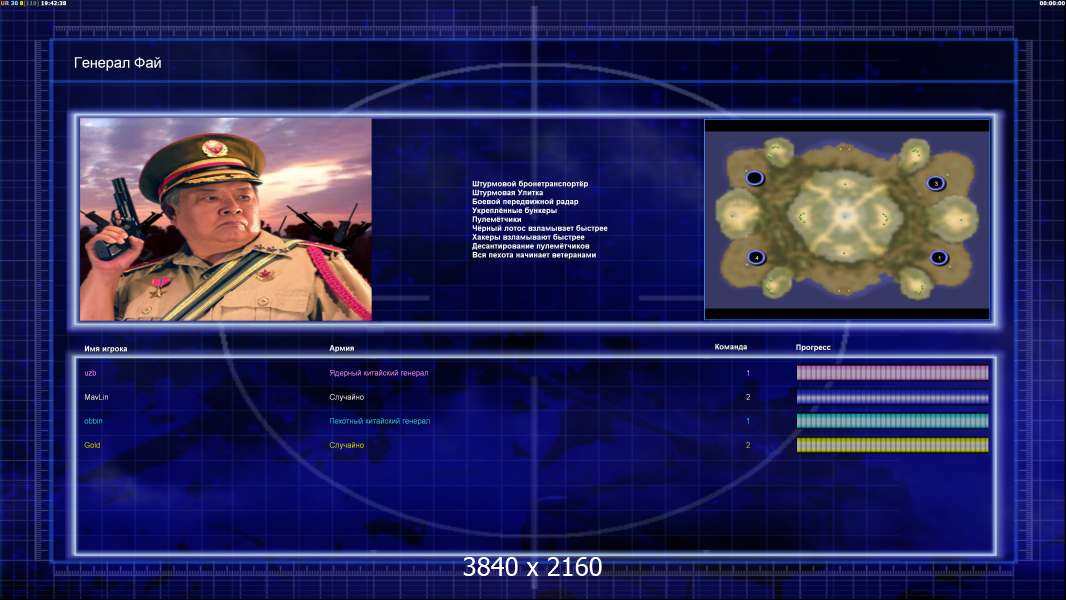
Task: Click 'Вся пехота начинает ветеранами' line
Action: tap(534, 255)
